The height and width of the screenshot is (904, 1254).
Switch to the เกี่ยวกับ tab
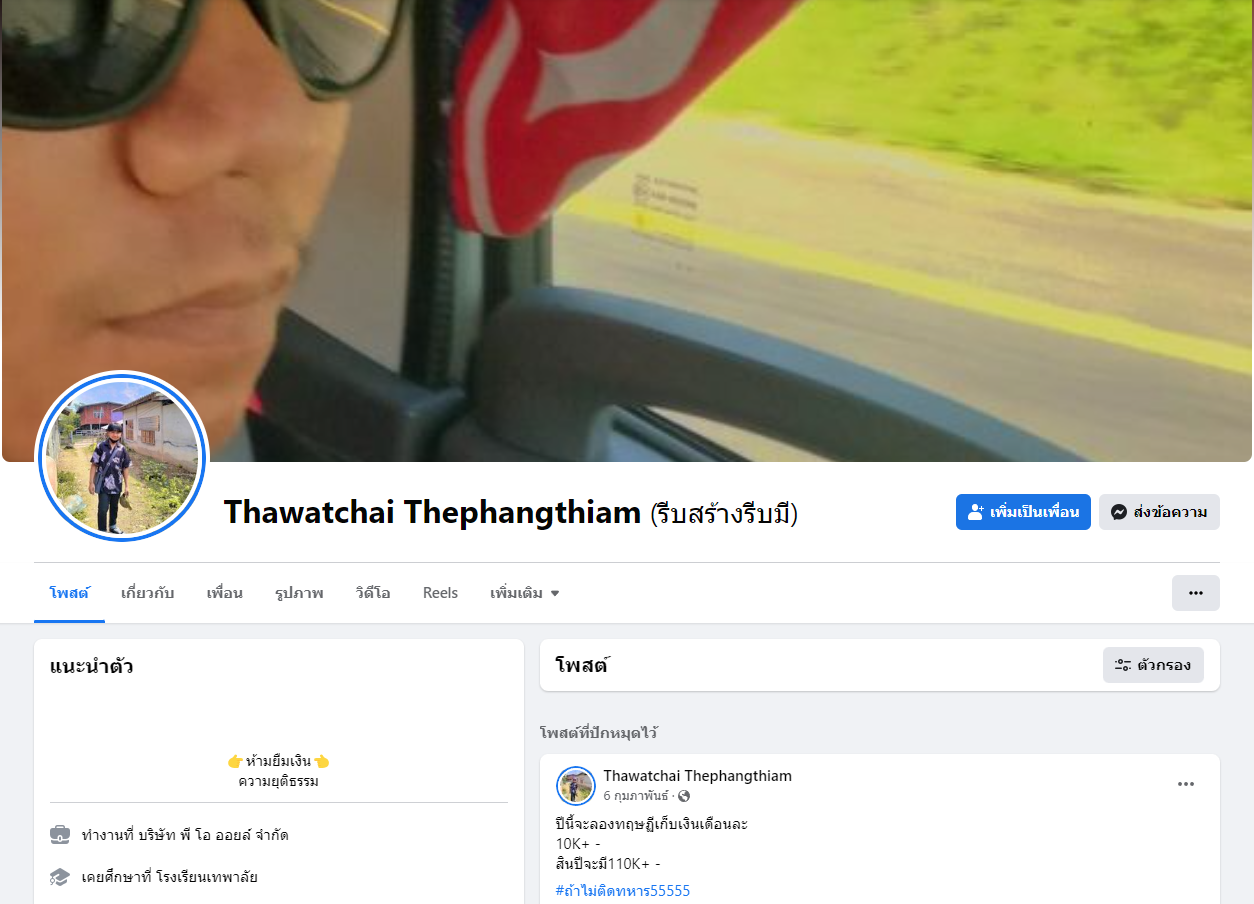pos(147,593)
